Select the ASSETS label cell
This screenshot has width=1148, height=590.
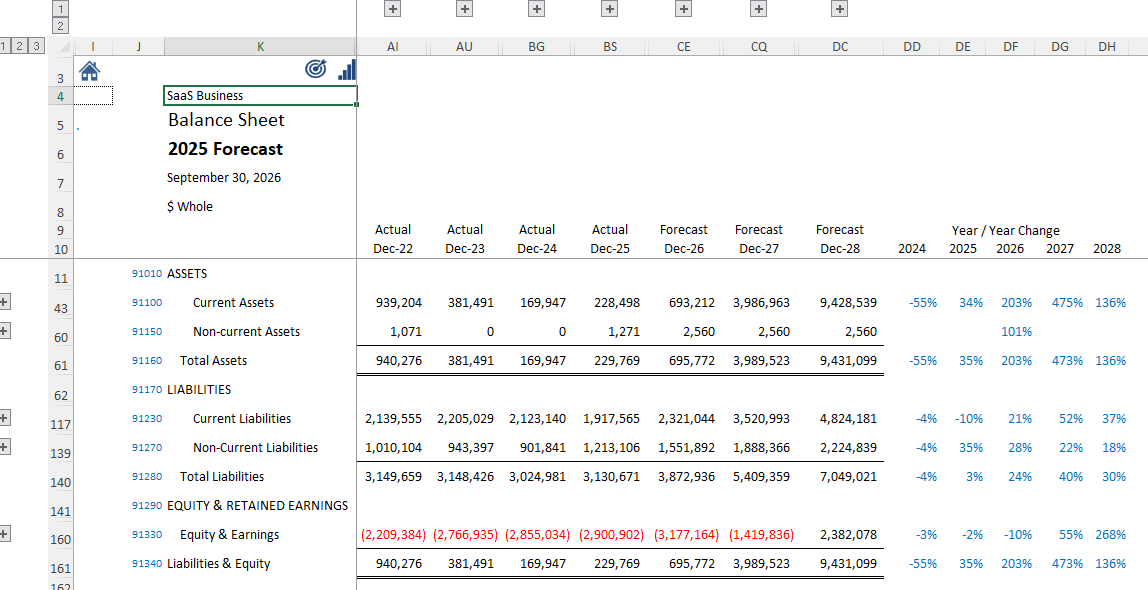pos(187,274)
